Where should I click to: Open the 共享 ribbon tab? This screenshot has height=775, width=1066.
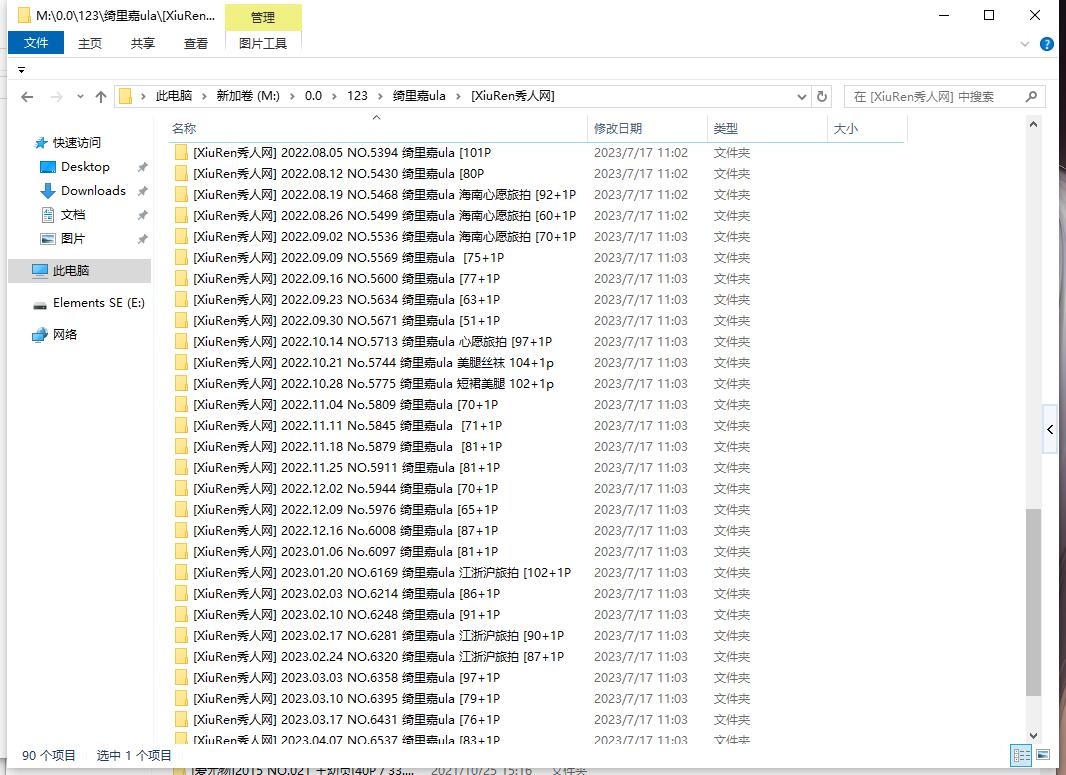pyautogui.click(x=143, y=44)
